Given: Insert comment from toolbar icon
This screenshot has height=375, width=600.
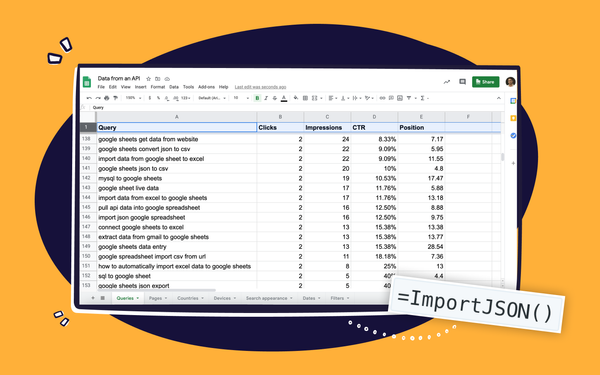Looking at the screenshot, I should pyautogui.click(x=391, y=98).
